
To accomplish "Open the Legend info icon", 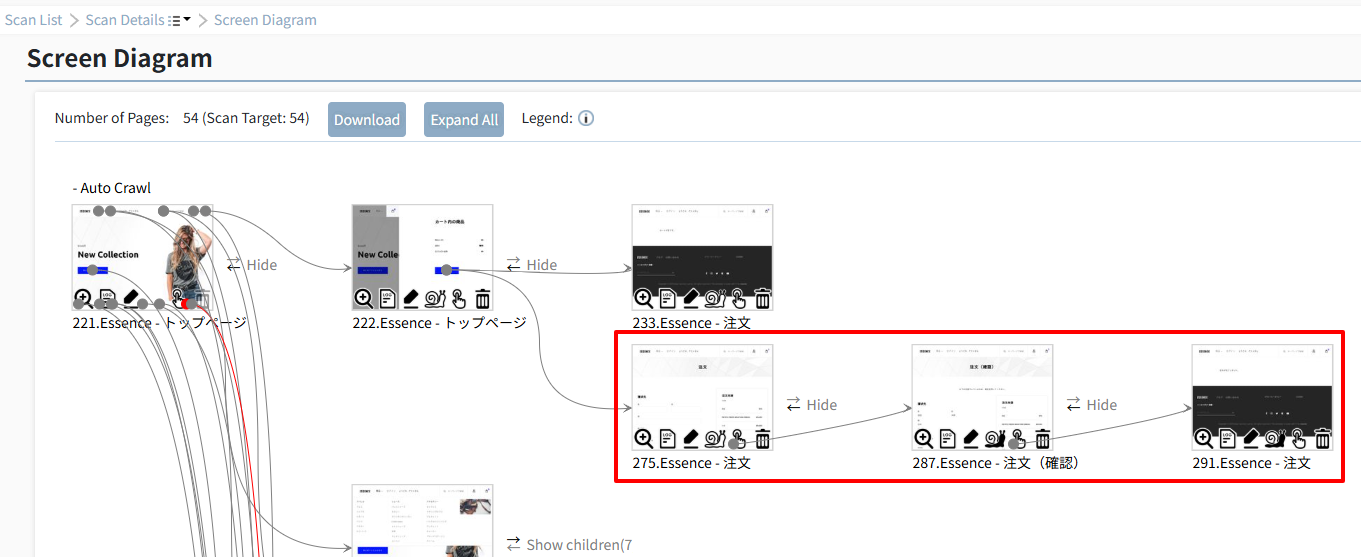I will point(586,118).
